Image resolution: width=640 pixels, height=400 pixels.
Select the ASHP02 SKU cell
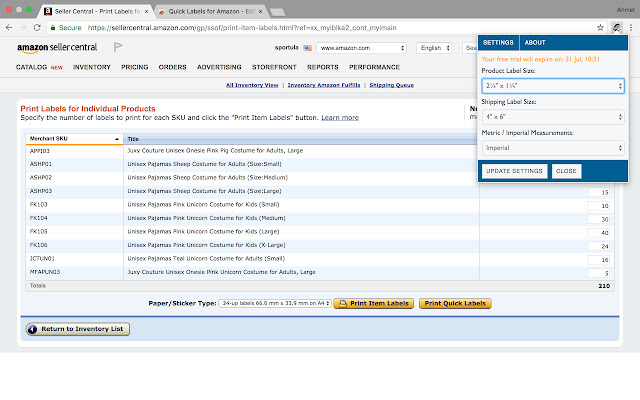click(x=74, y=178)
